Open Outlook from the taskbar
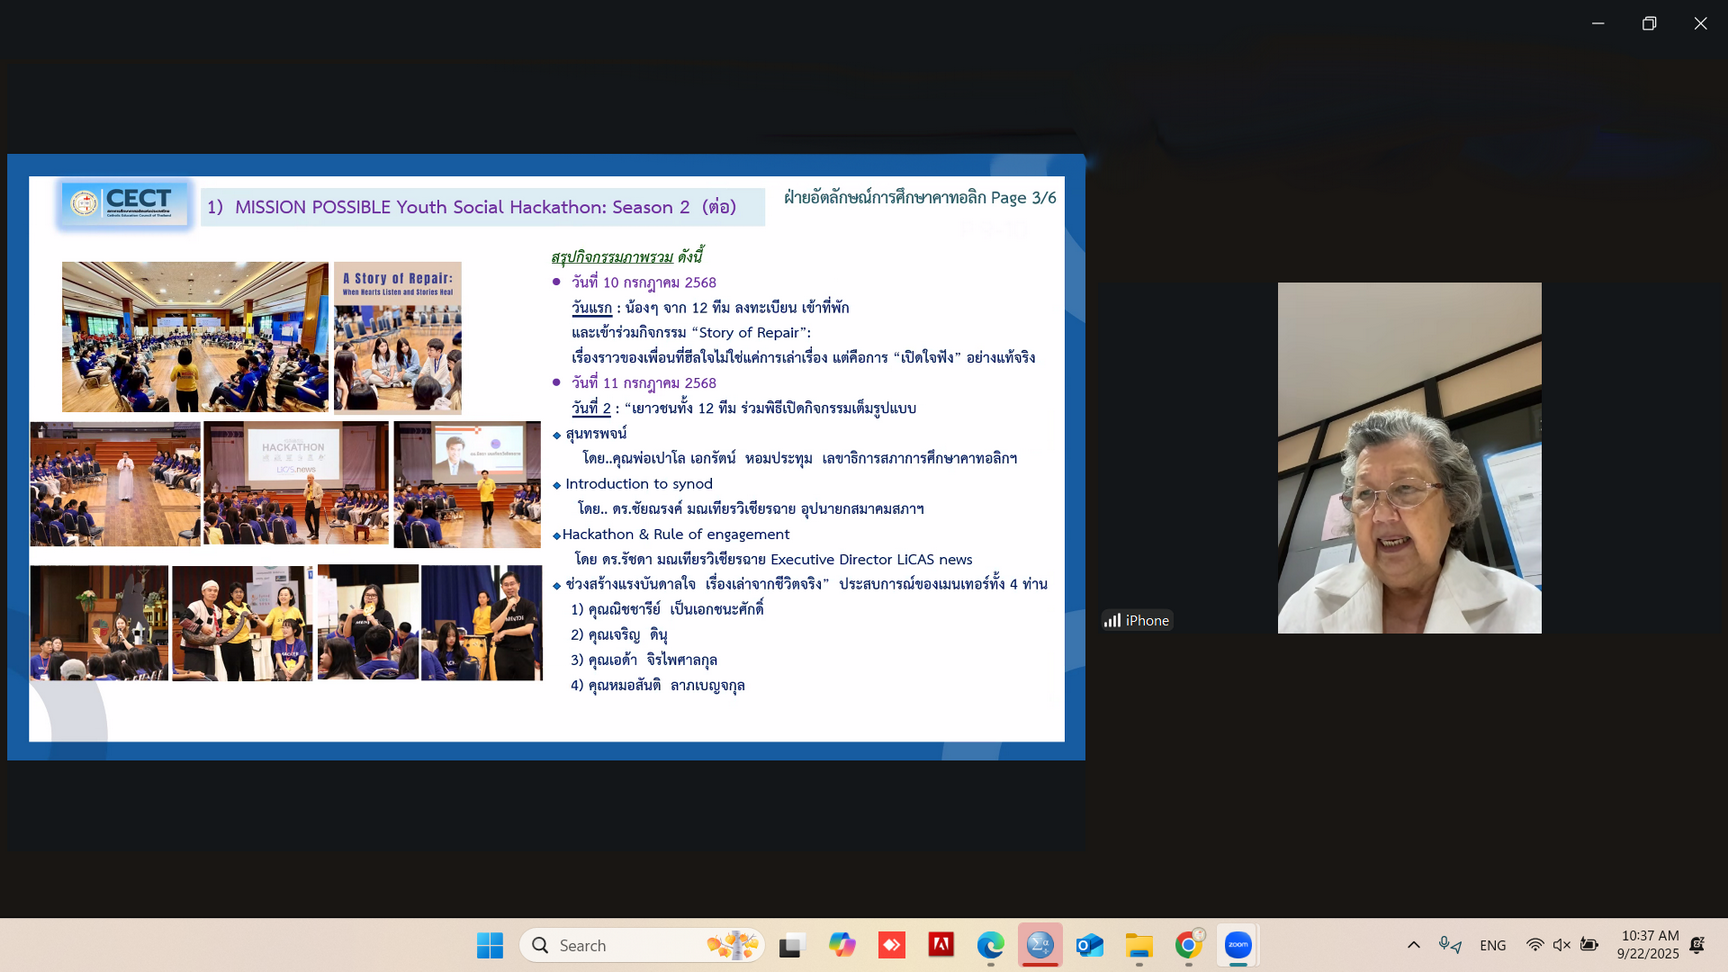The image size is (1728, 972). (1089, 945)
